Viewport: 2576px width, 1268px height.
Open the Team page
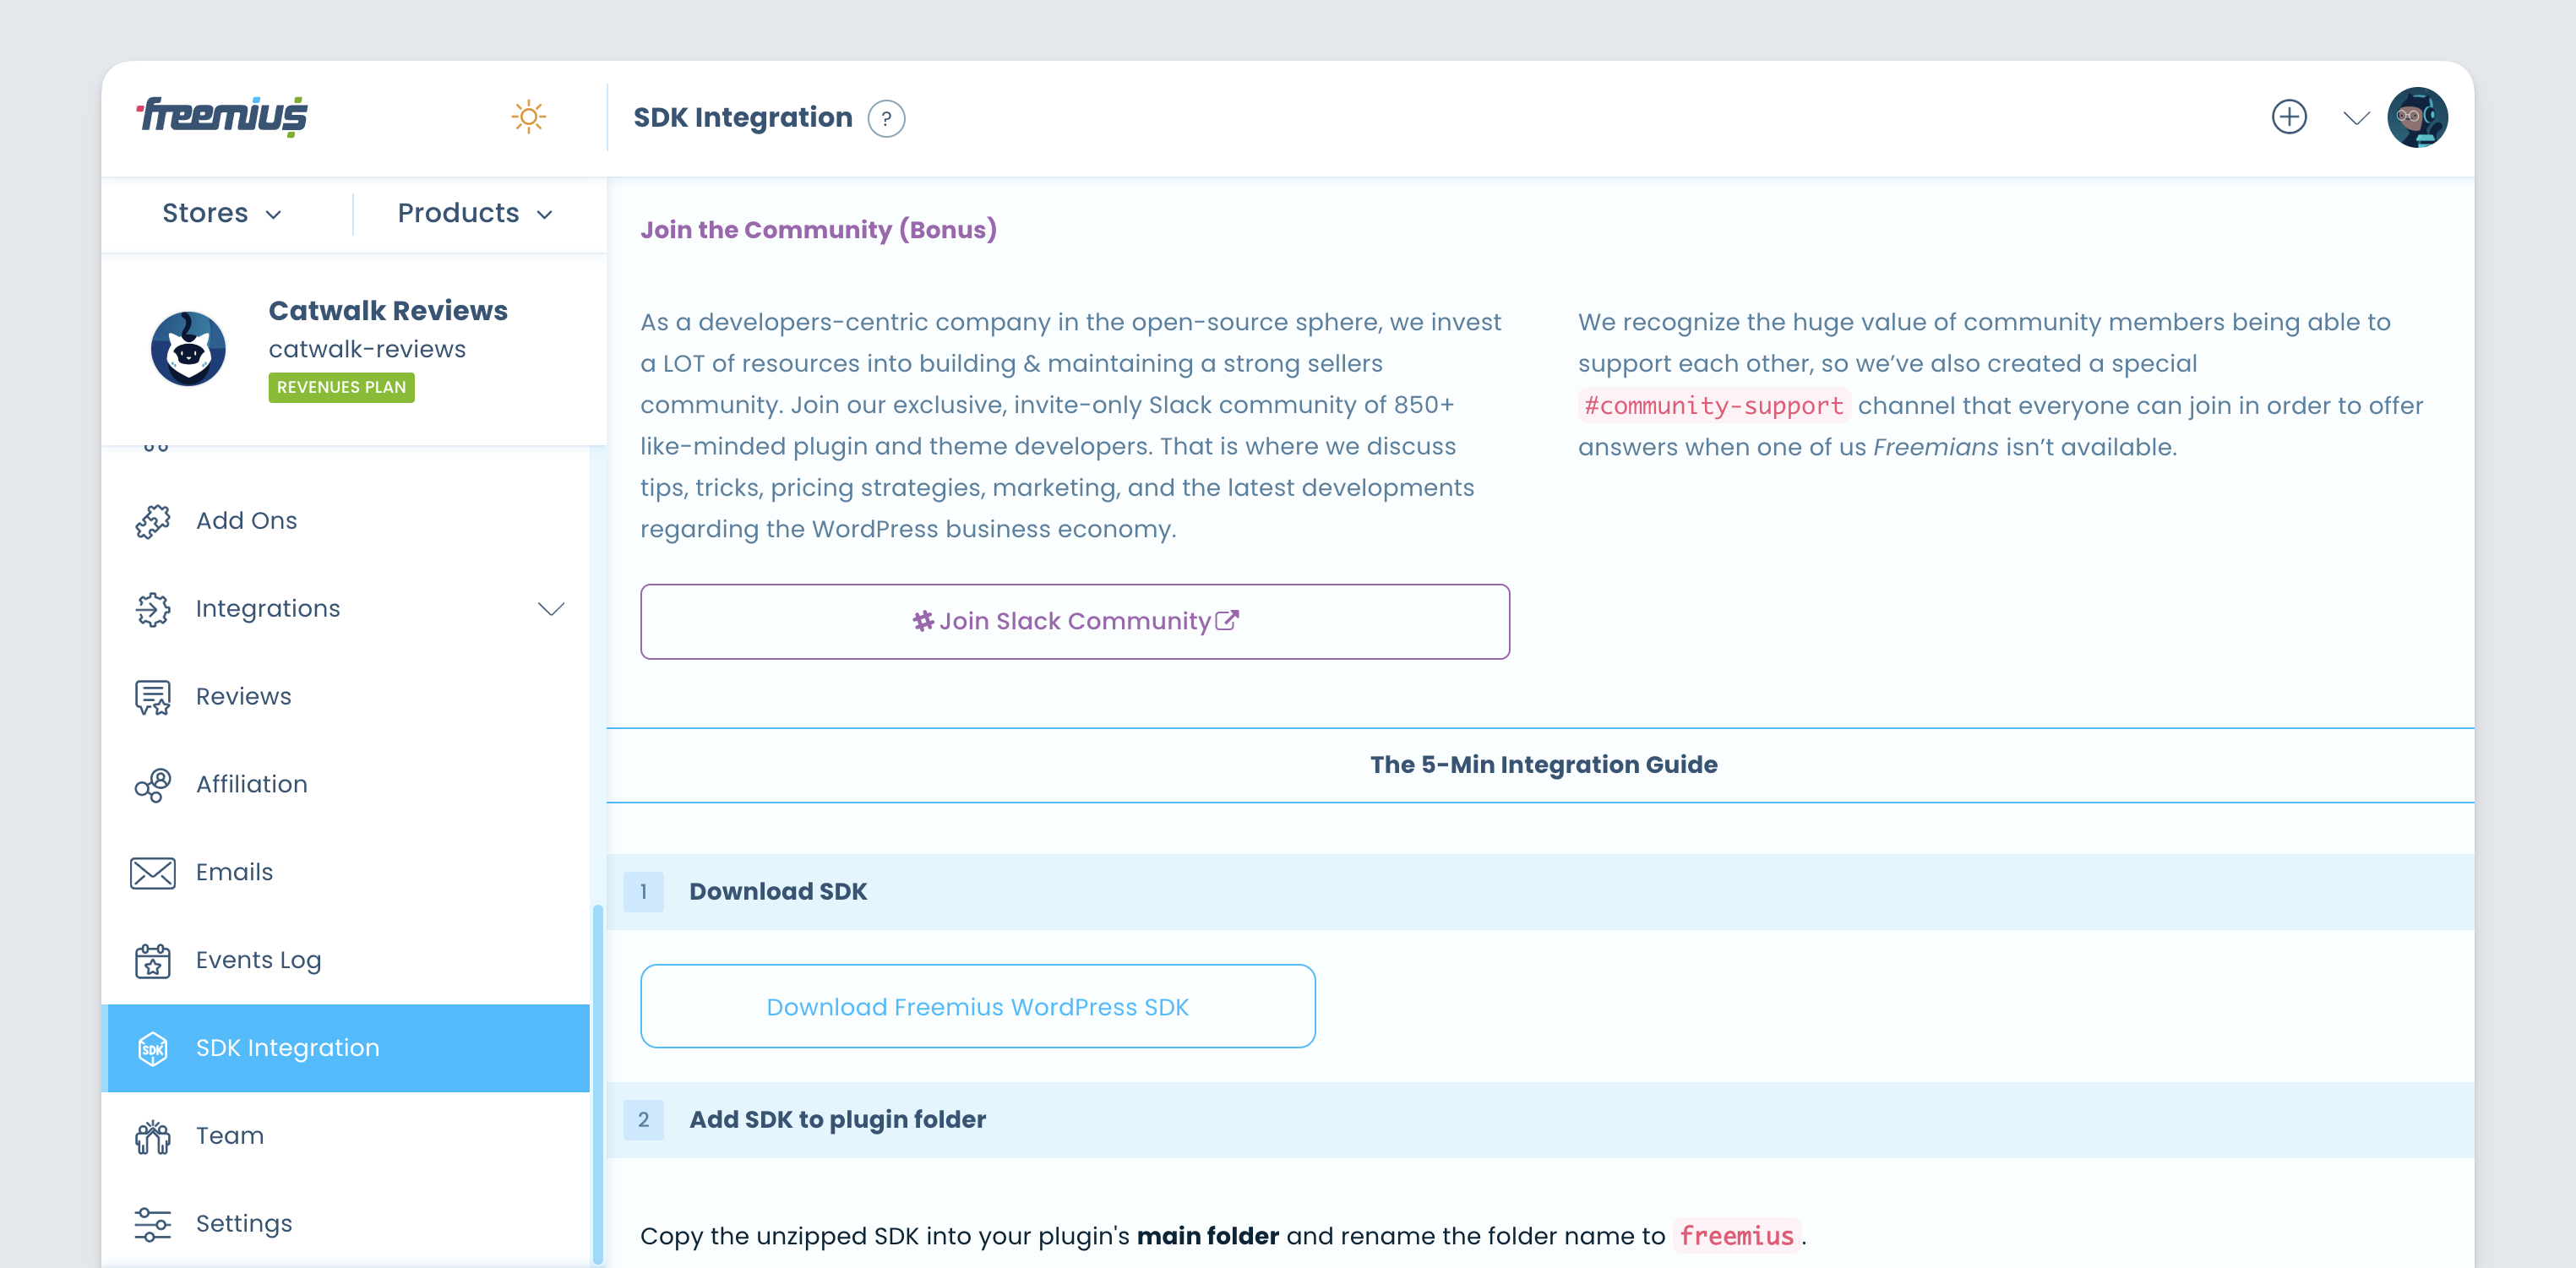(345, 1136)
